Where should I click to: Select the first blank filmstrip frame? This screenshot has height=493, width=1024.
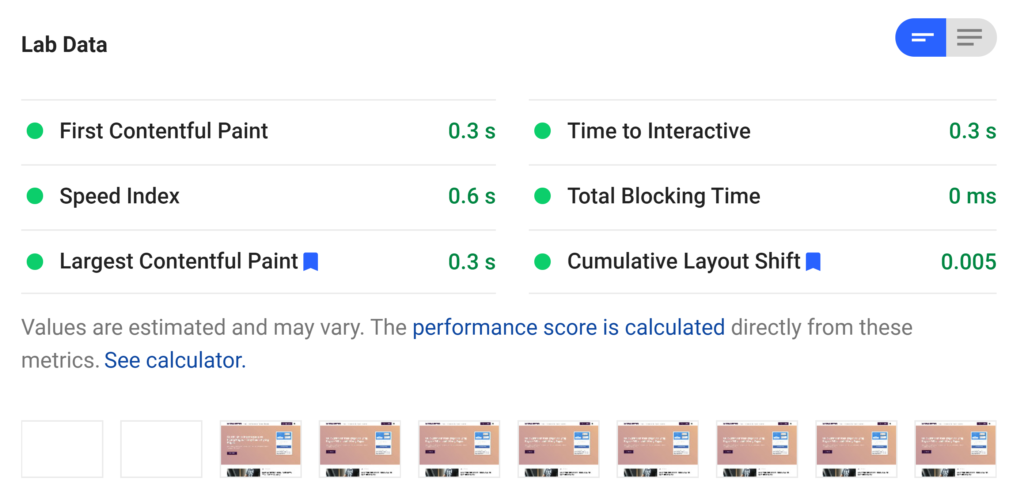pyautogui.click(x=62, y=449)
